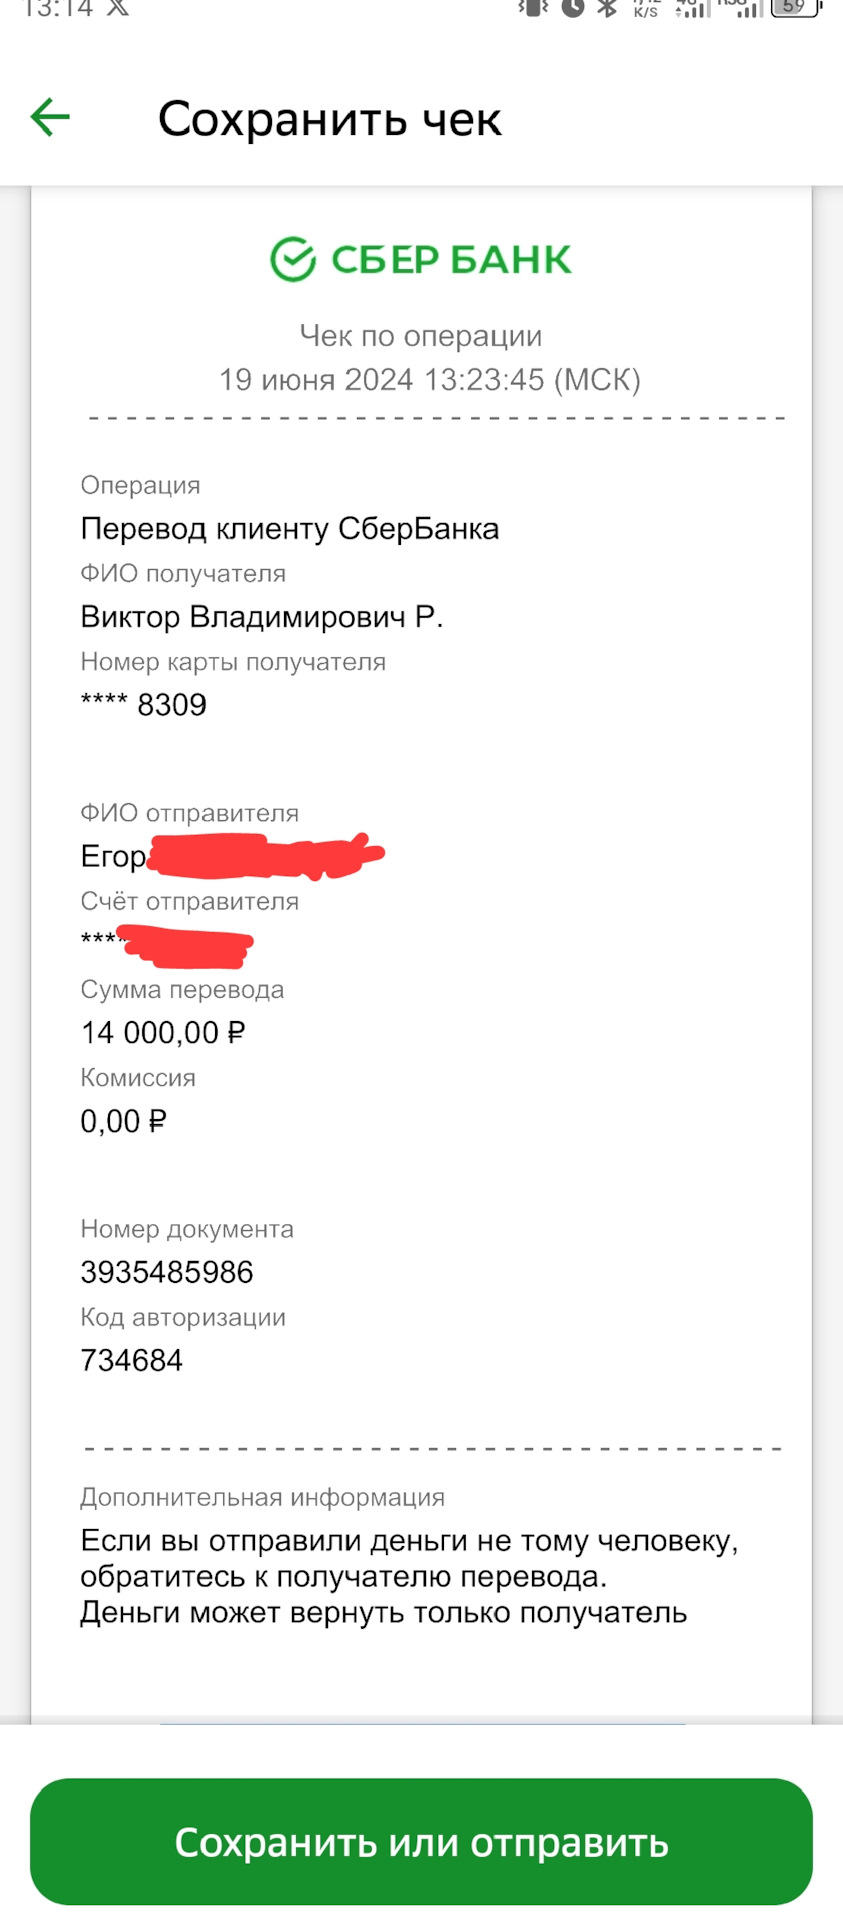This screenshot has width=843, height=1920.
Task: Tap the transfer amount 14 000,00 ₽
Action: click(163, 1033)
